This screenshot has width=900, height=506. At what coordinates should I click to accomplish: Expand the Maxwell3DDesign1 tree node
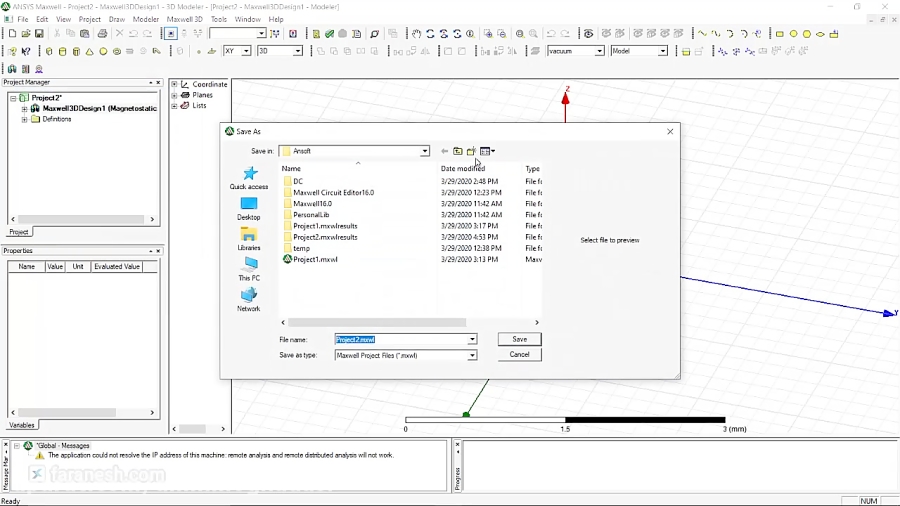point(25,108)
